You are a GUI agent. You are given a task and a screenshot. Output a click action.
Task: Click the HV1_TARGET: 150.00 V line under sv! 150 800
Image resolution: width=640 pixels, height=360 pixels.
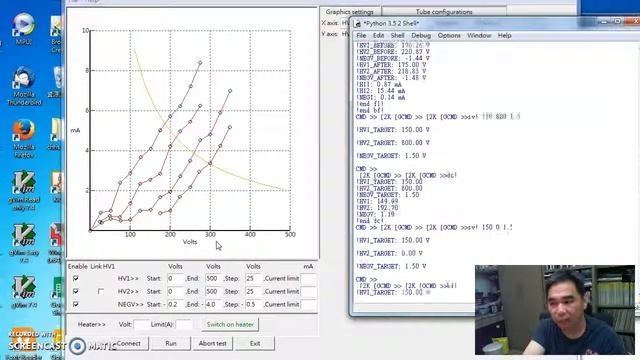(393, 130)
